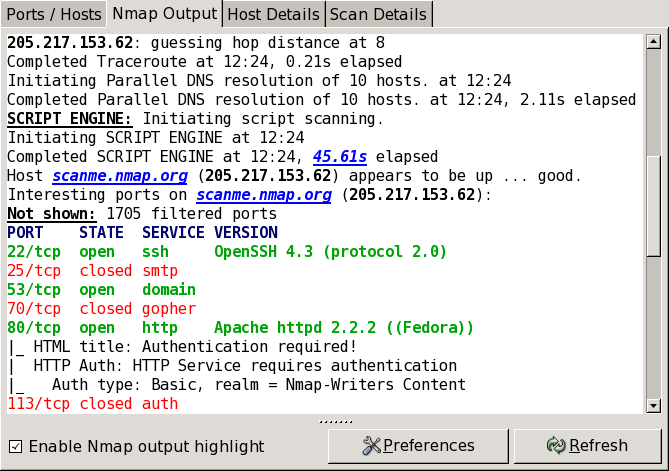Click the wrench icon on the Preferences button
669x471 pixels.
click(x=372, y=446)
